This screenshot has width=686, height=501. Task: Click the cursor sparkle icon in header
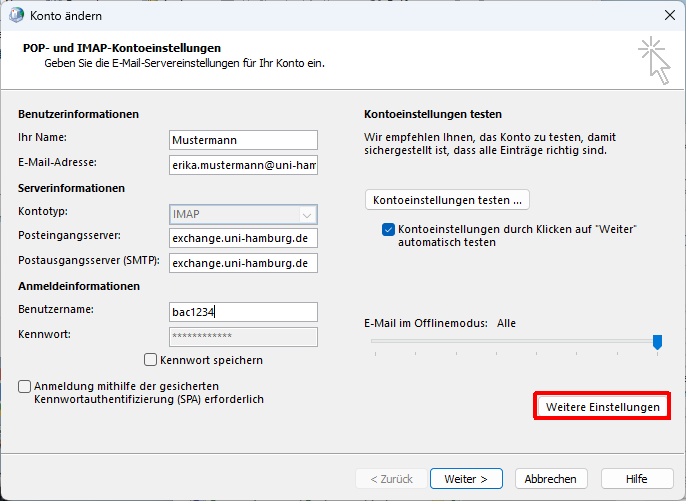click(x=654, y=60)
